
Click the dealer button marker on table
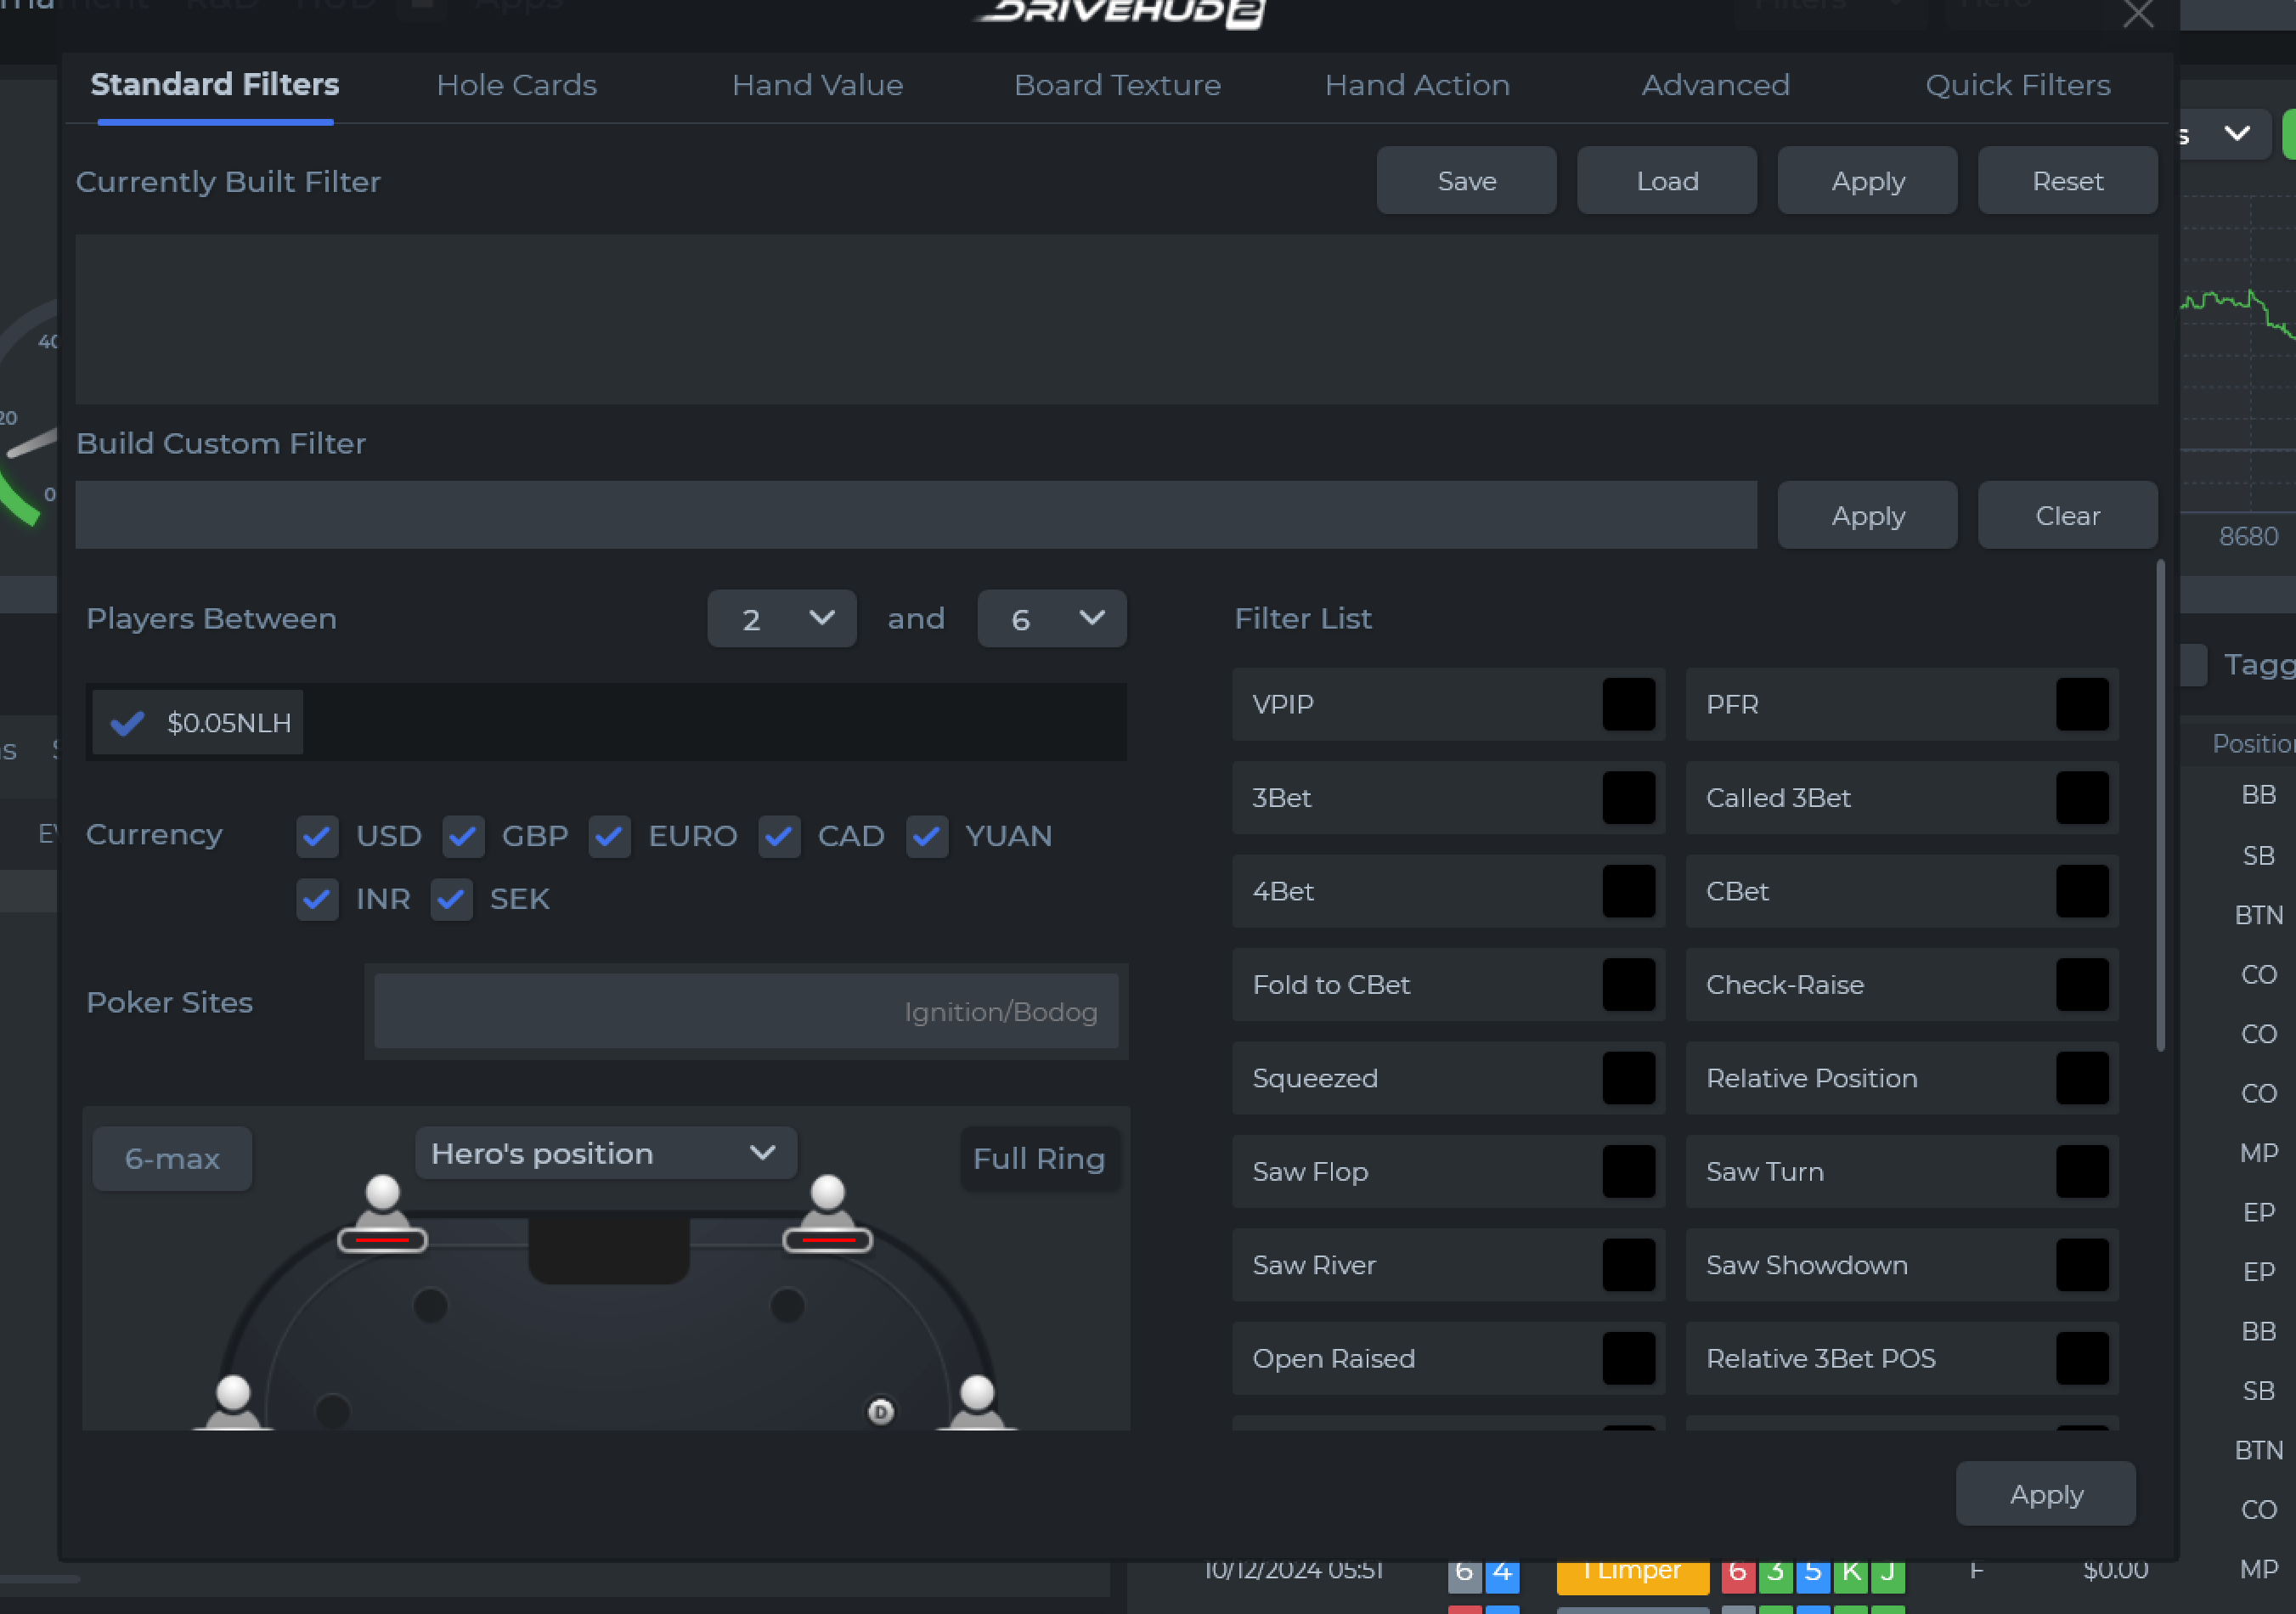click(x=880, y=1411)
